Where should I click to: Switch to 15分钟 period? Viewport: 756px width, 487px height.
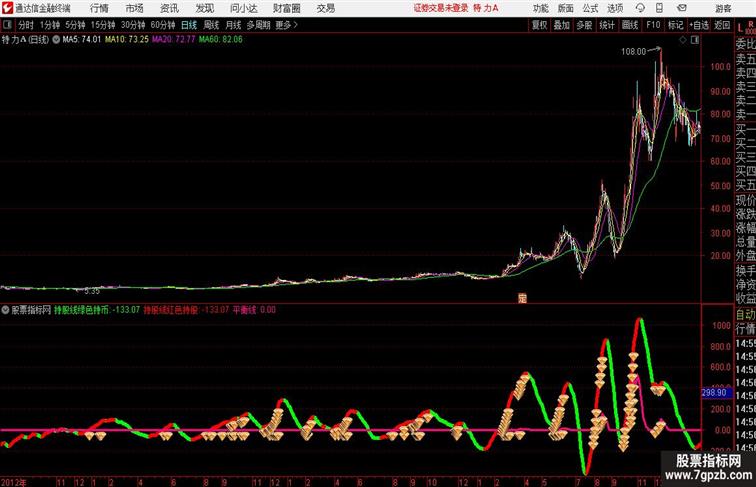point(103,25)
